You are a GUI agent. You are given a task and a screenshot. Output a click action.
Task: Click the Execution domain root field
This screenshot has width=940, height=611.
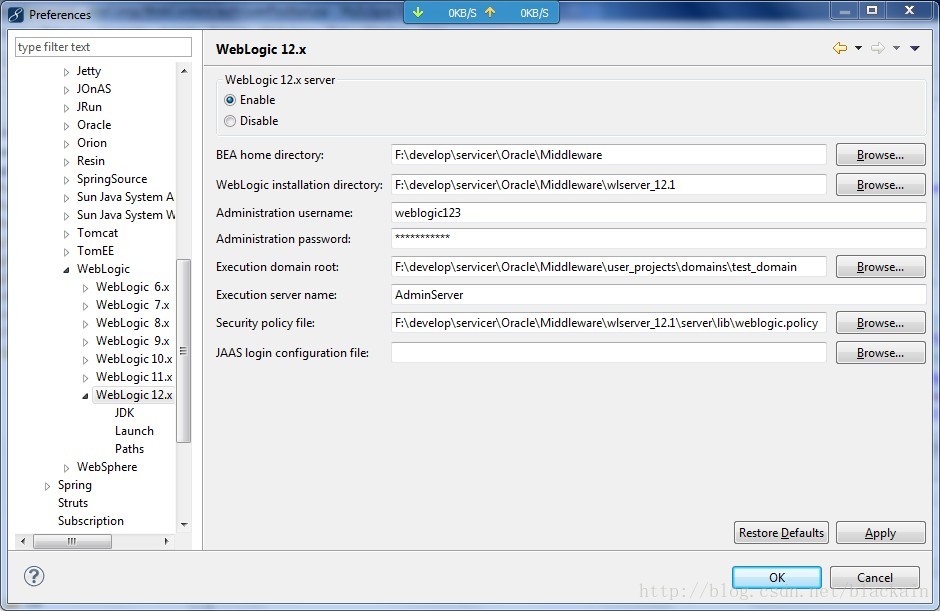point(608,267)
